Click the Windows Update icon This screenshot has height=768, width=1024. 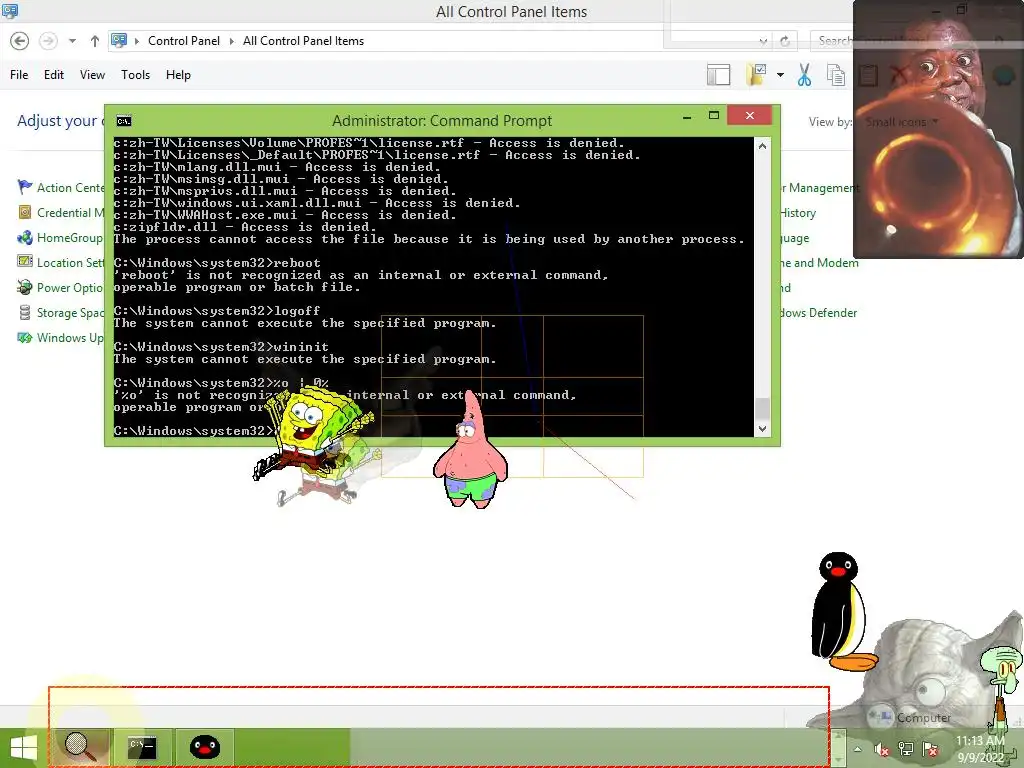[25, 338]
